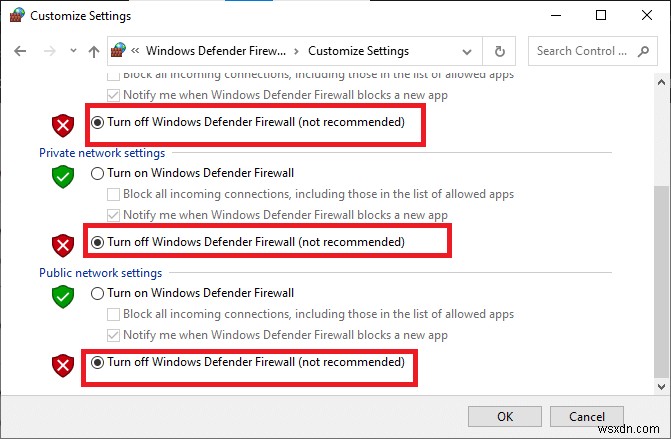Click the Back navigation arrow

click(18, 51)
